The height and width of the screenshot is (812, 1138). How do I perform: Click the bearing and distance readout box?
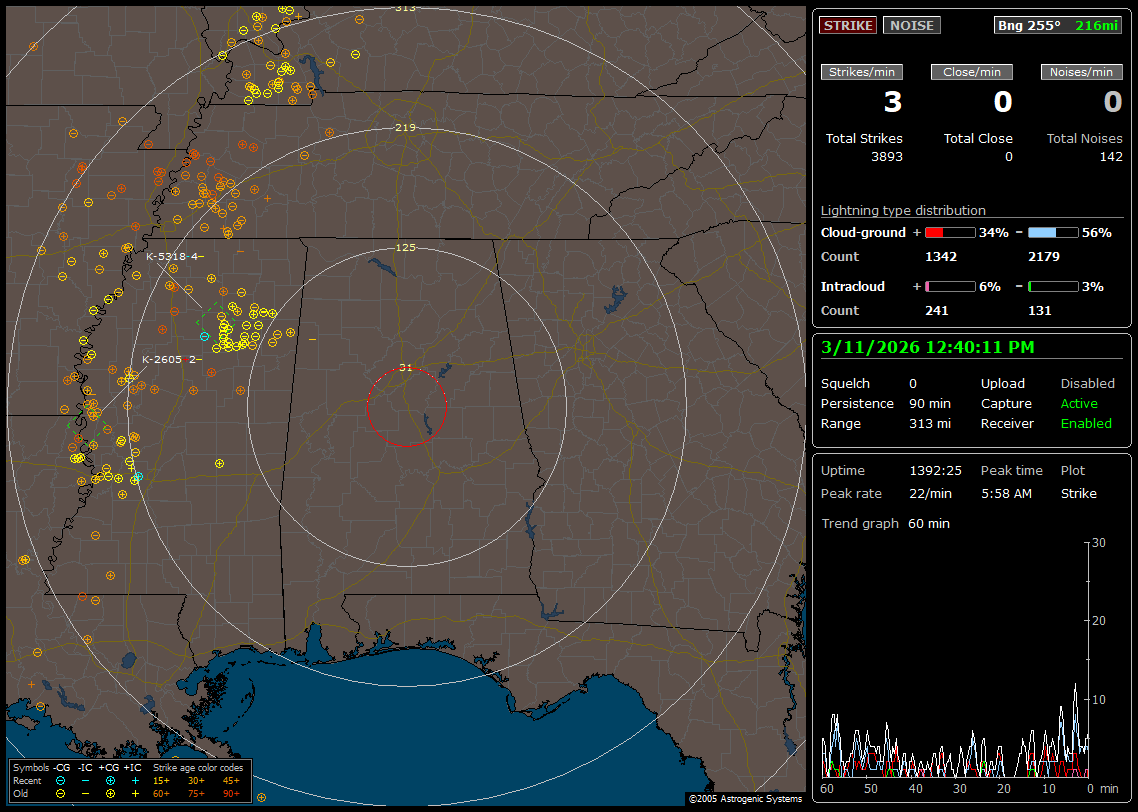[1058, 25]
